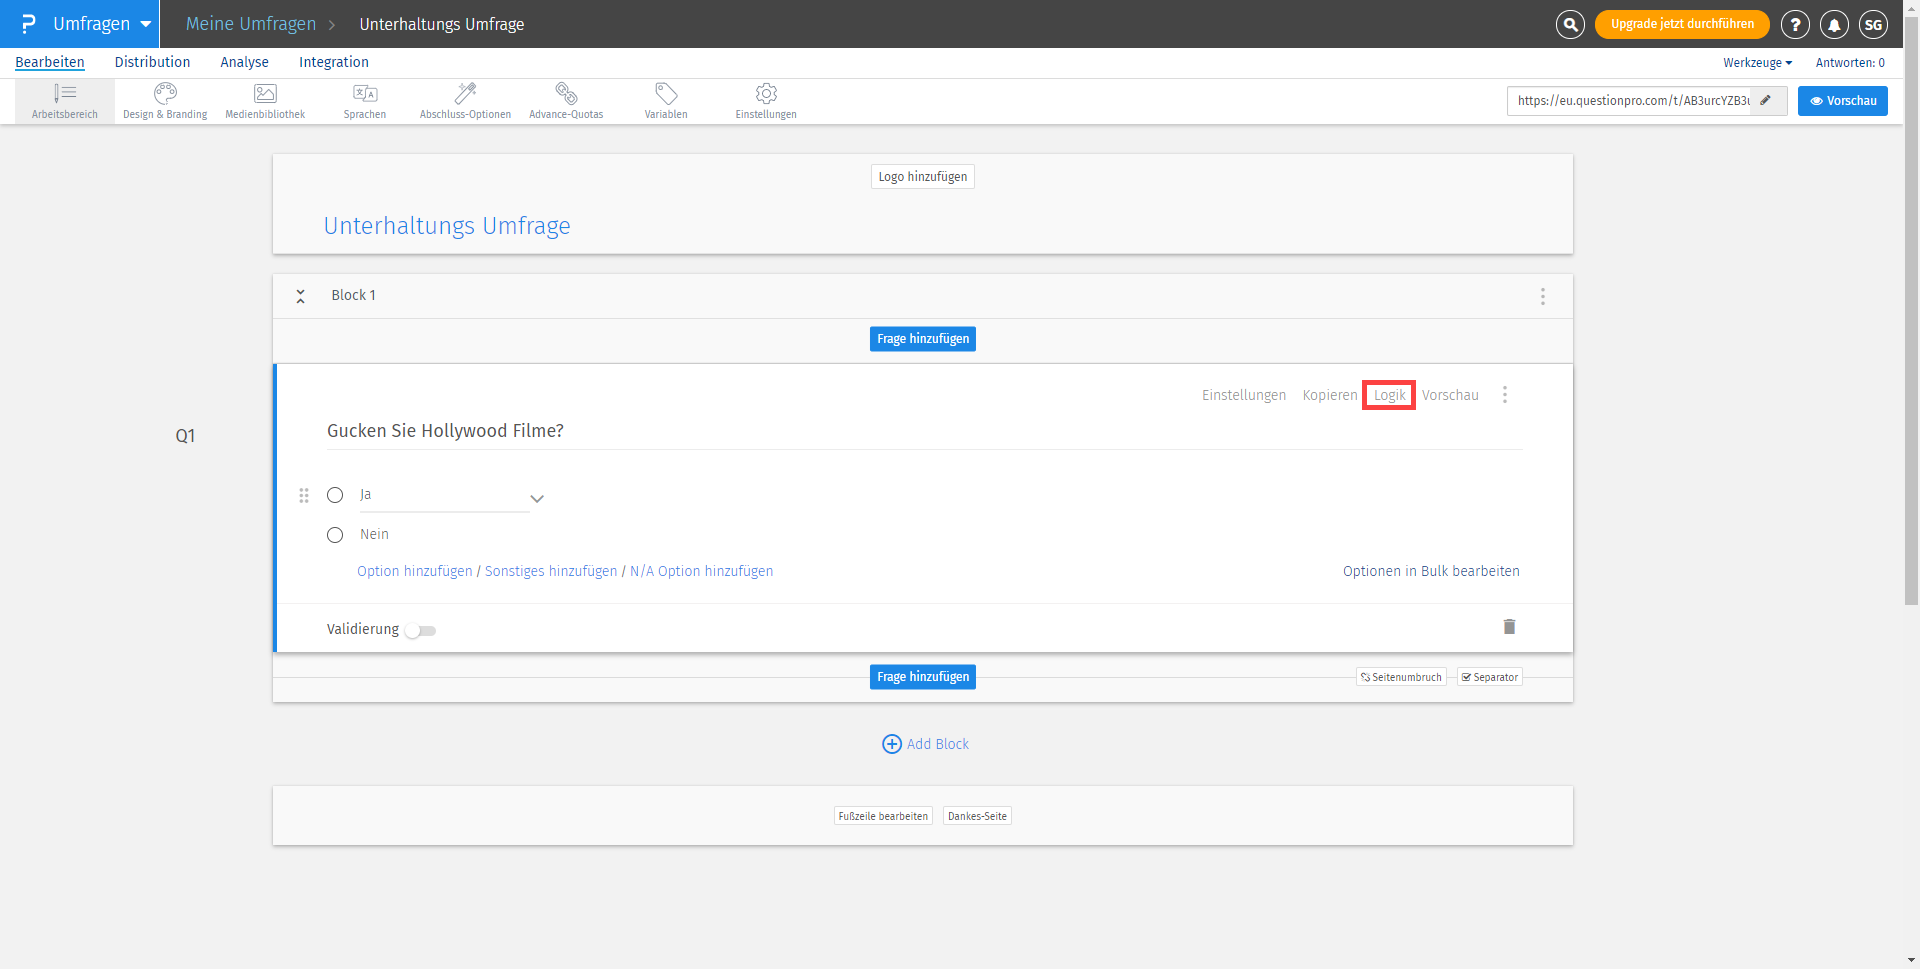1920x969 pixels.
Task: Open the Medienbibliothek panel
Action: 264,100
